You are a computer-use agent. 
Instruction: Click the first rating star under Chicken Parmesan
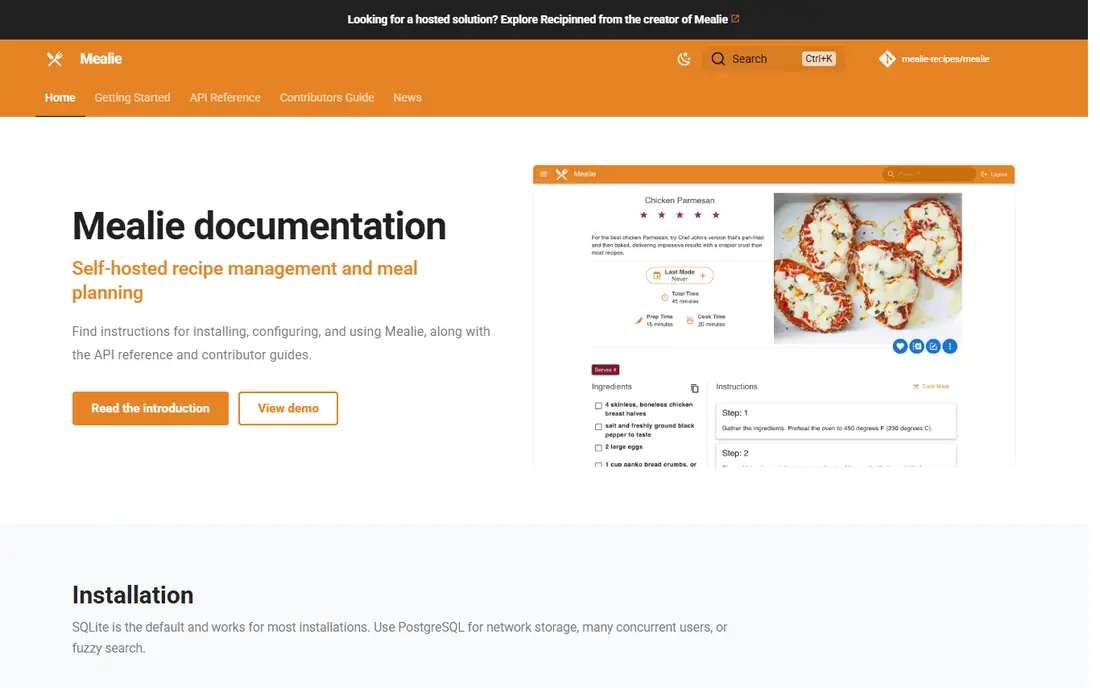point(643,215)
